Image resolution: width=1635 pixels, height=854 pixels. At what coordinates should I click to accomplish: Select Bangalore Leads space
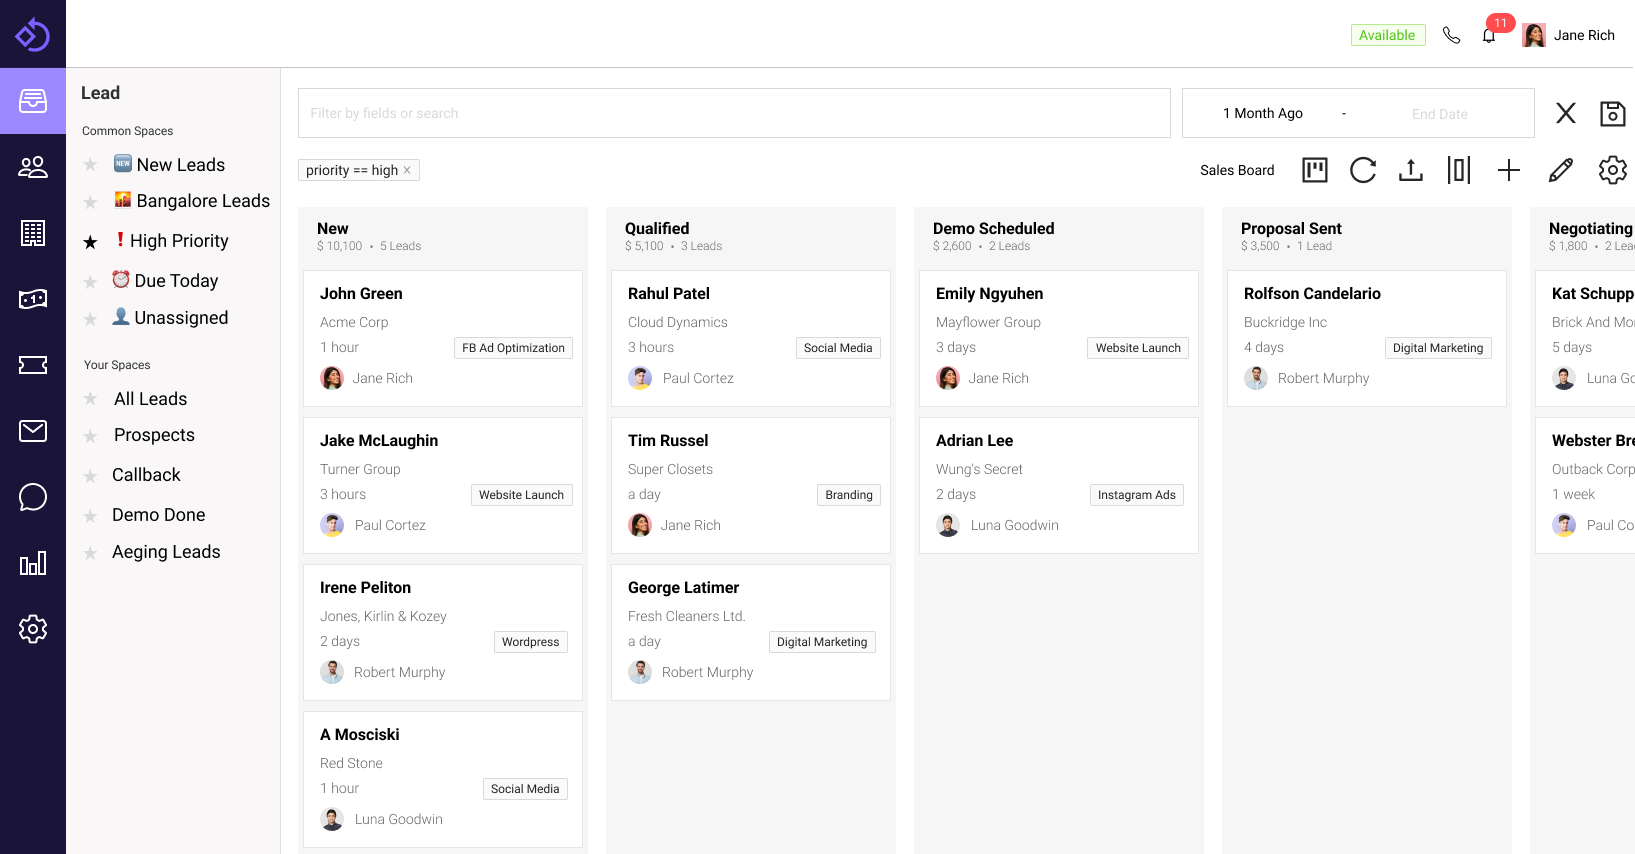[x=202, y=201]
